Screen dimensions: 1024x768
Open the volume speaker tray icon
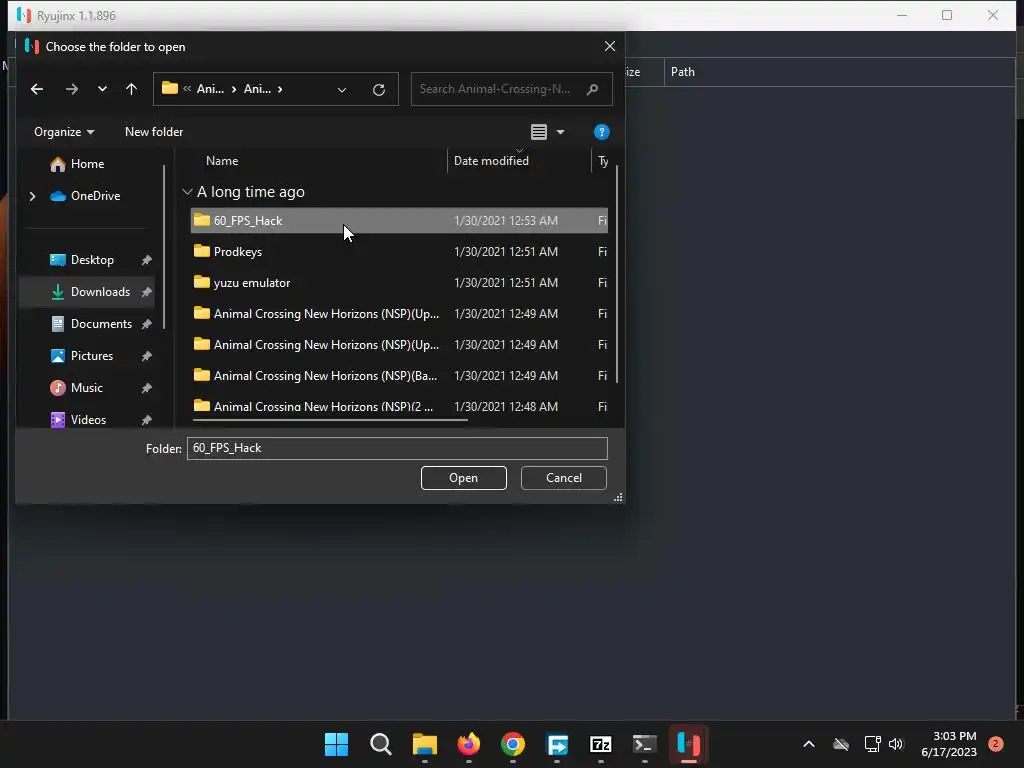[x=896, y=744]
